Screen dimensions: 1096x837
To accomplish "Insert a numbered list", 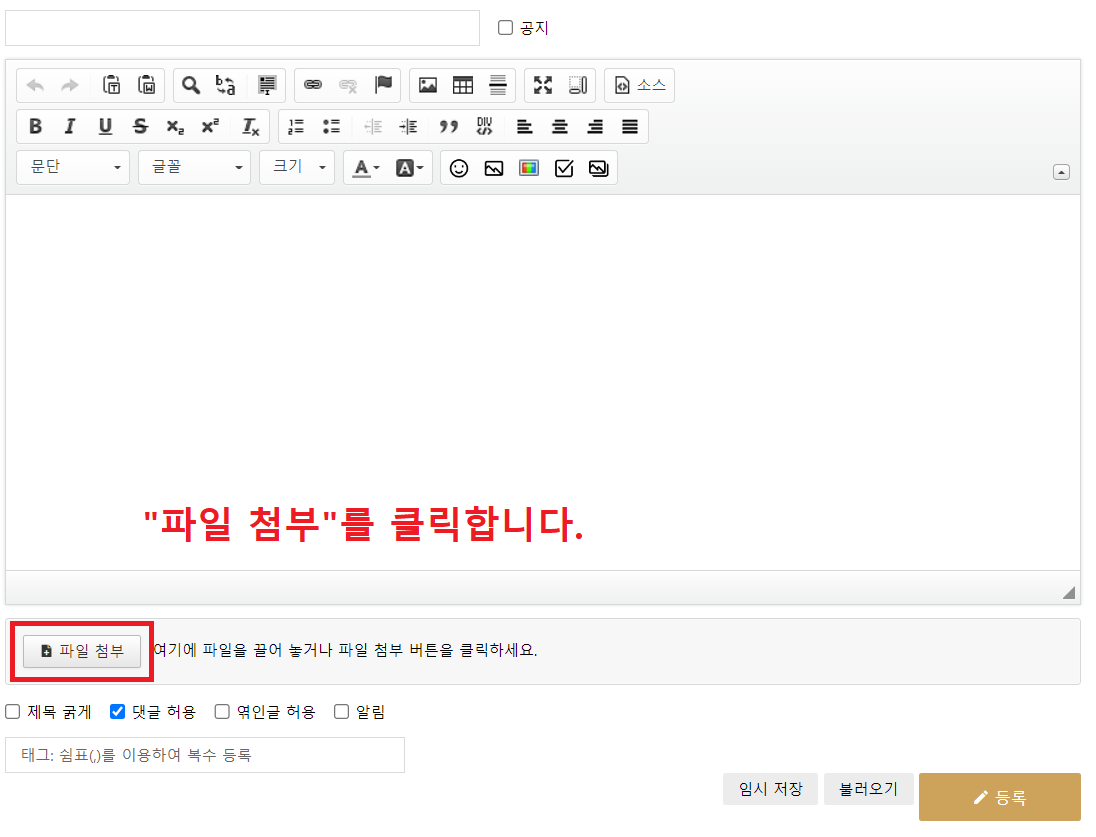I will (x=296, y=127).
